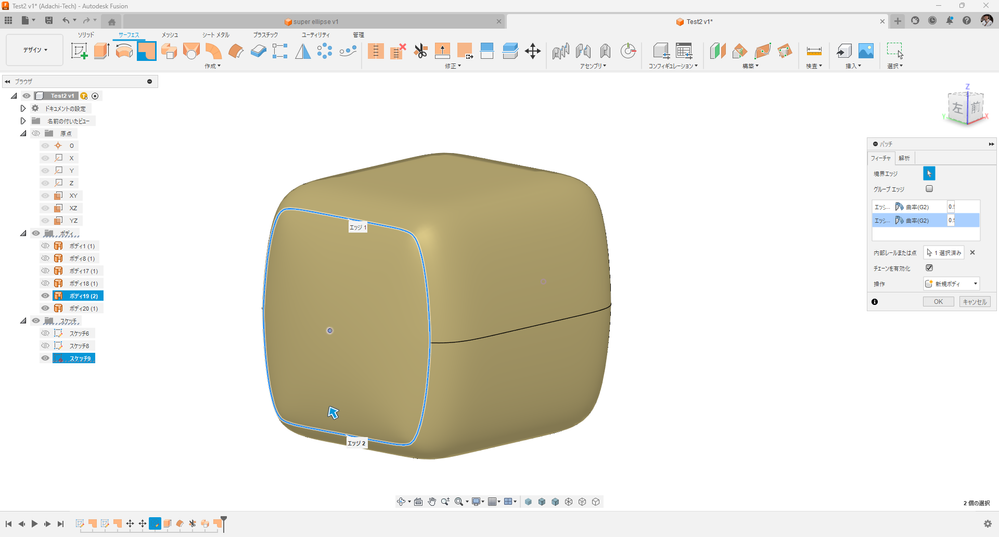Click the active Patch tool icon
999x537 pixels.
click(x=147, y=51)
